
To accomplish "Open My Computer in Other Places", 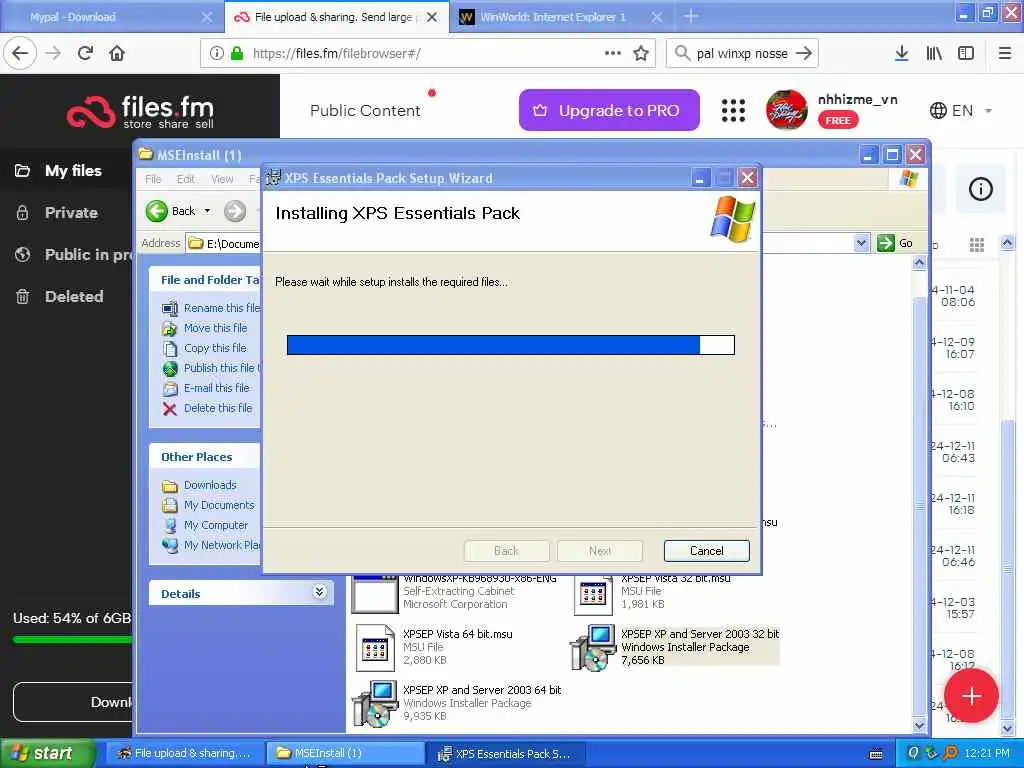I will [205, 525].
